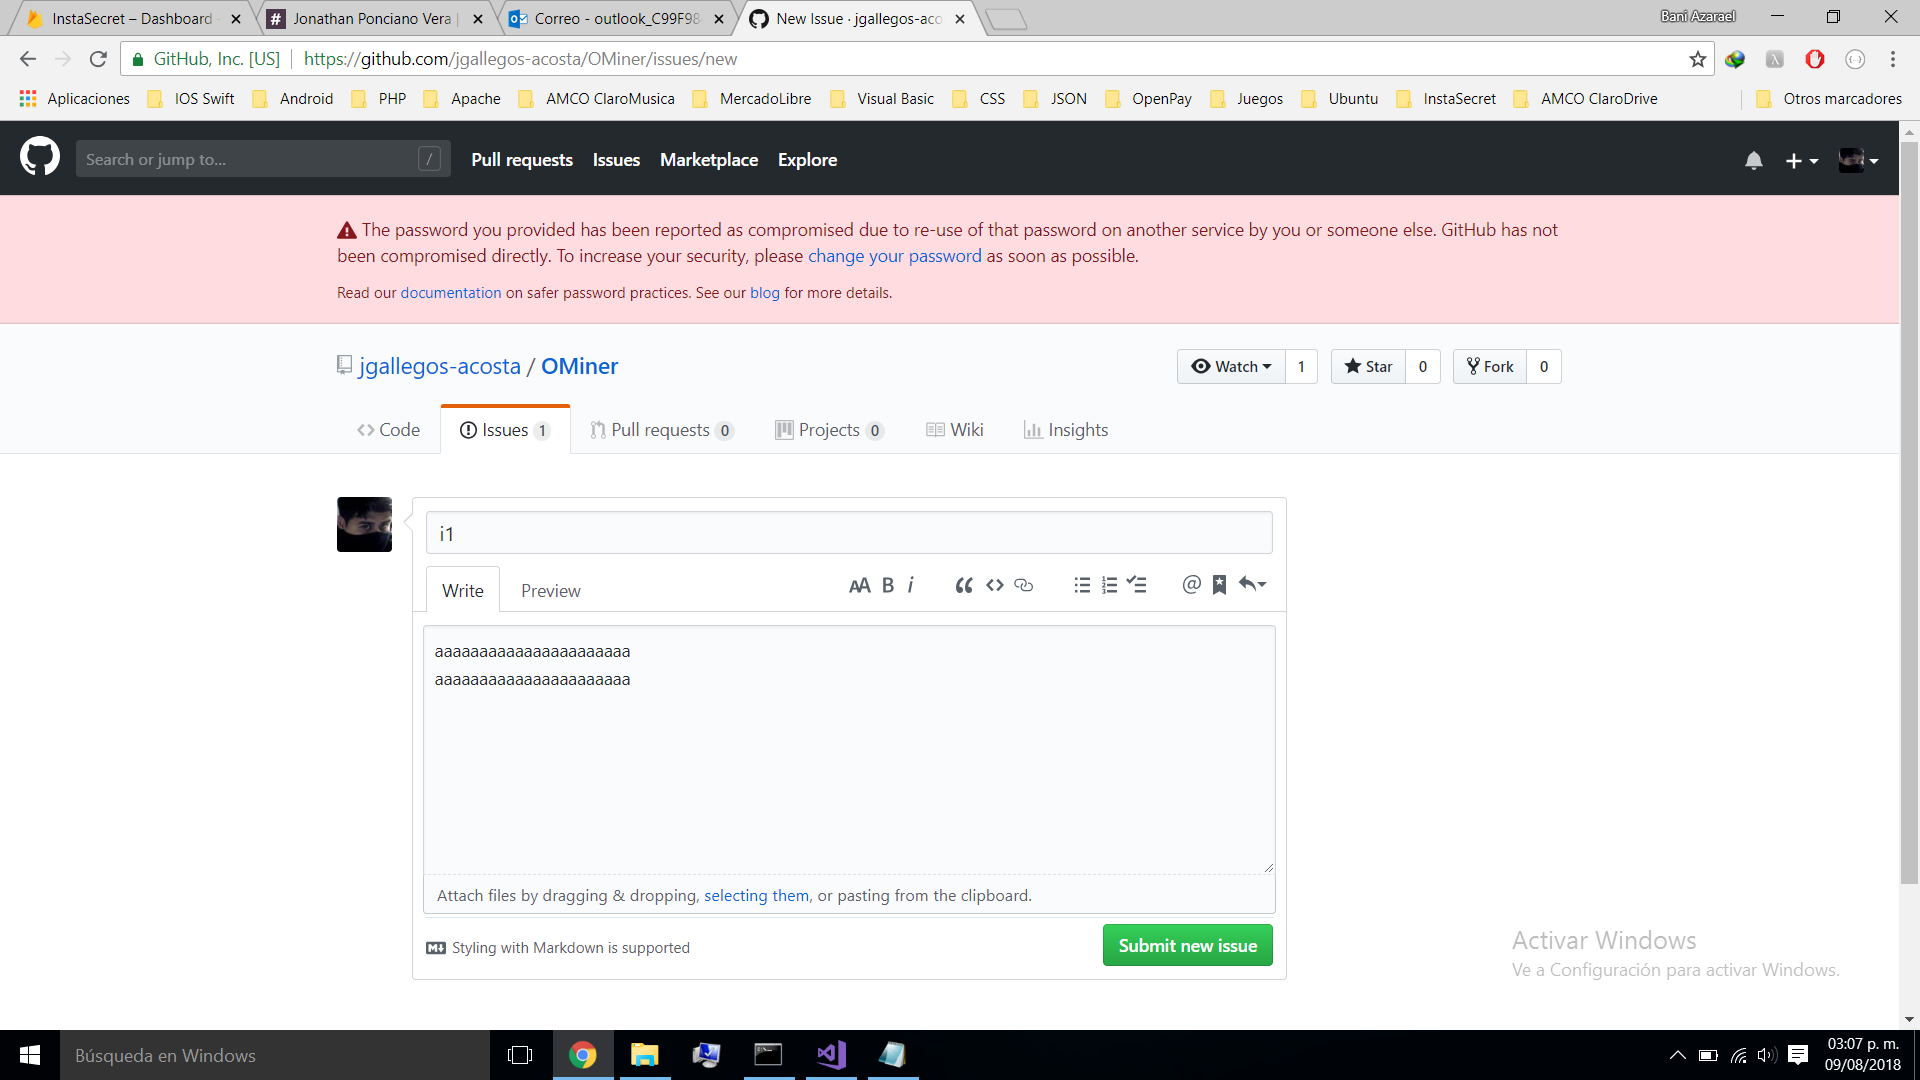1920x1080 pixels.
Task: Follow the change your password link
Action: coord(894,256)
